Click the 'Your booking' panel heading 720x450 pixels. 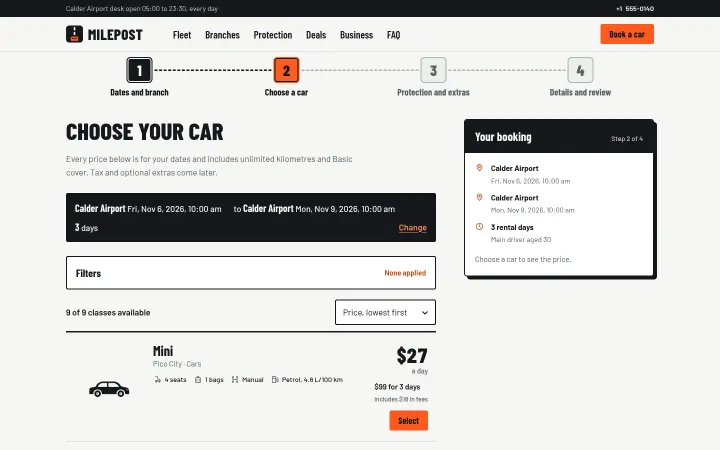503,137
